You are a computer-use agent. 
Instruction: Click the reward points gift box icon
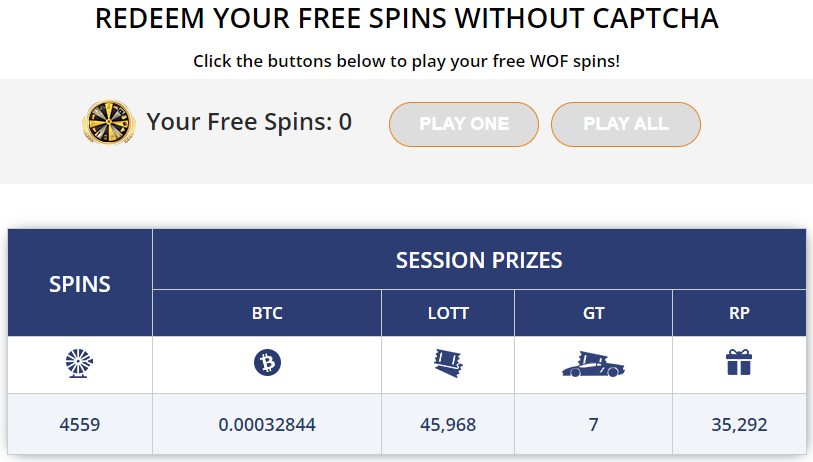click(739, 362)
